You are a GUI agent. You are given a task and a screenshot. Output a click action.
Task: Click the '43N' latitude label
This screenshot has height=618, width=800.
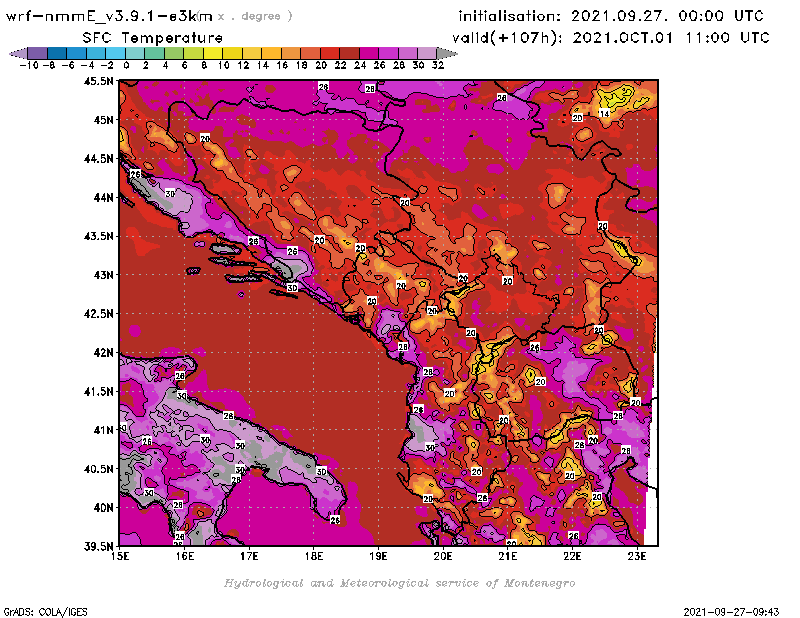coord(104,275)
